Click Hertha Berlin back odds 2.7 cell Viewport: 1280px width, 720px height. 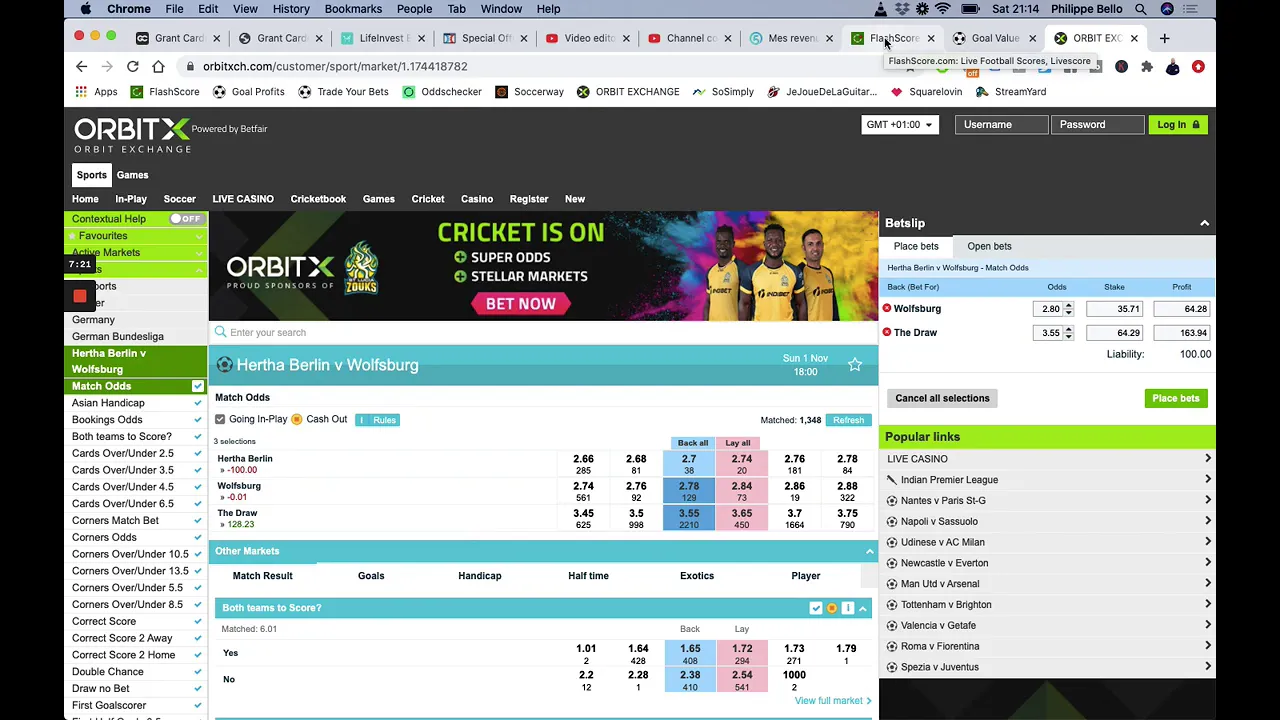tap(689, 464)
